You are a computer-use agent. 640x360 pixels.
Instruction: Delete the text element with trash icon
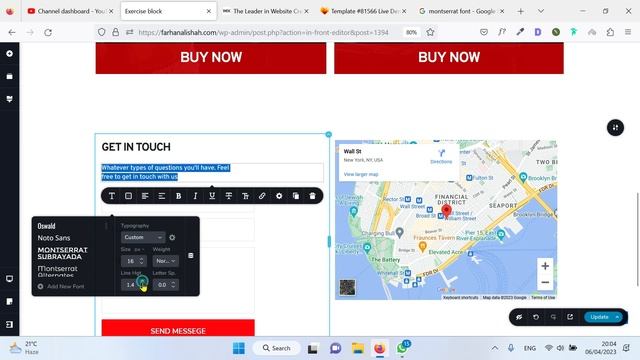[312, 196]
